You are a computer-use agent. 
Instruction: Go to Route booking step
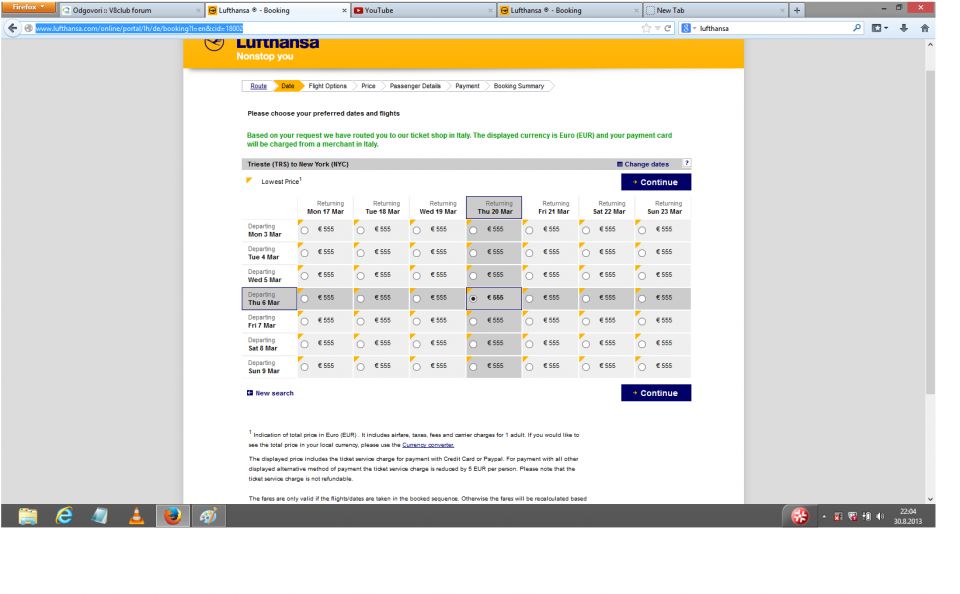coord(258,86)
